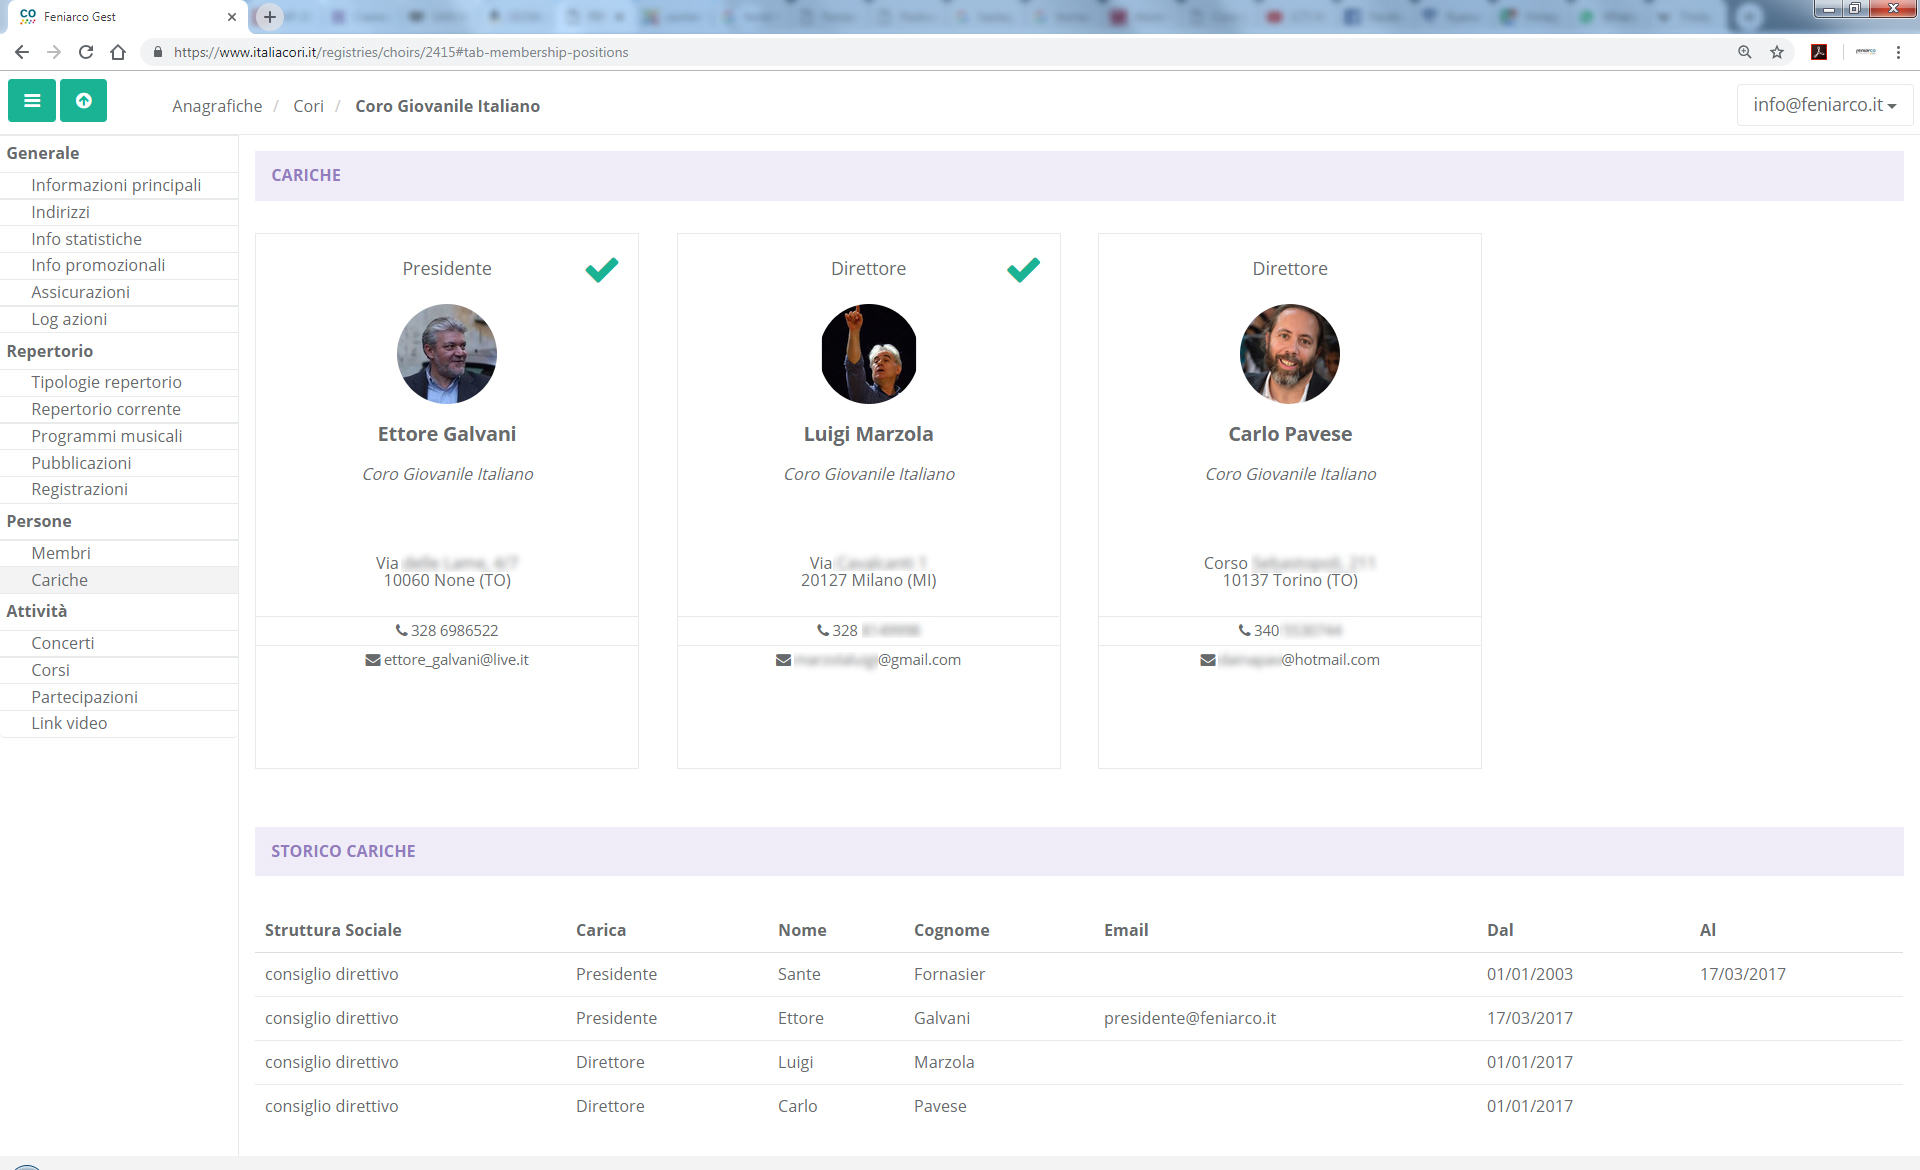Select Repertorio corrente in the sidebar
Screen dimensions: 1920x1170
106,409
